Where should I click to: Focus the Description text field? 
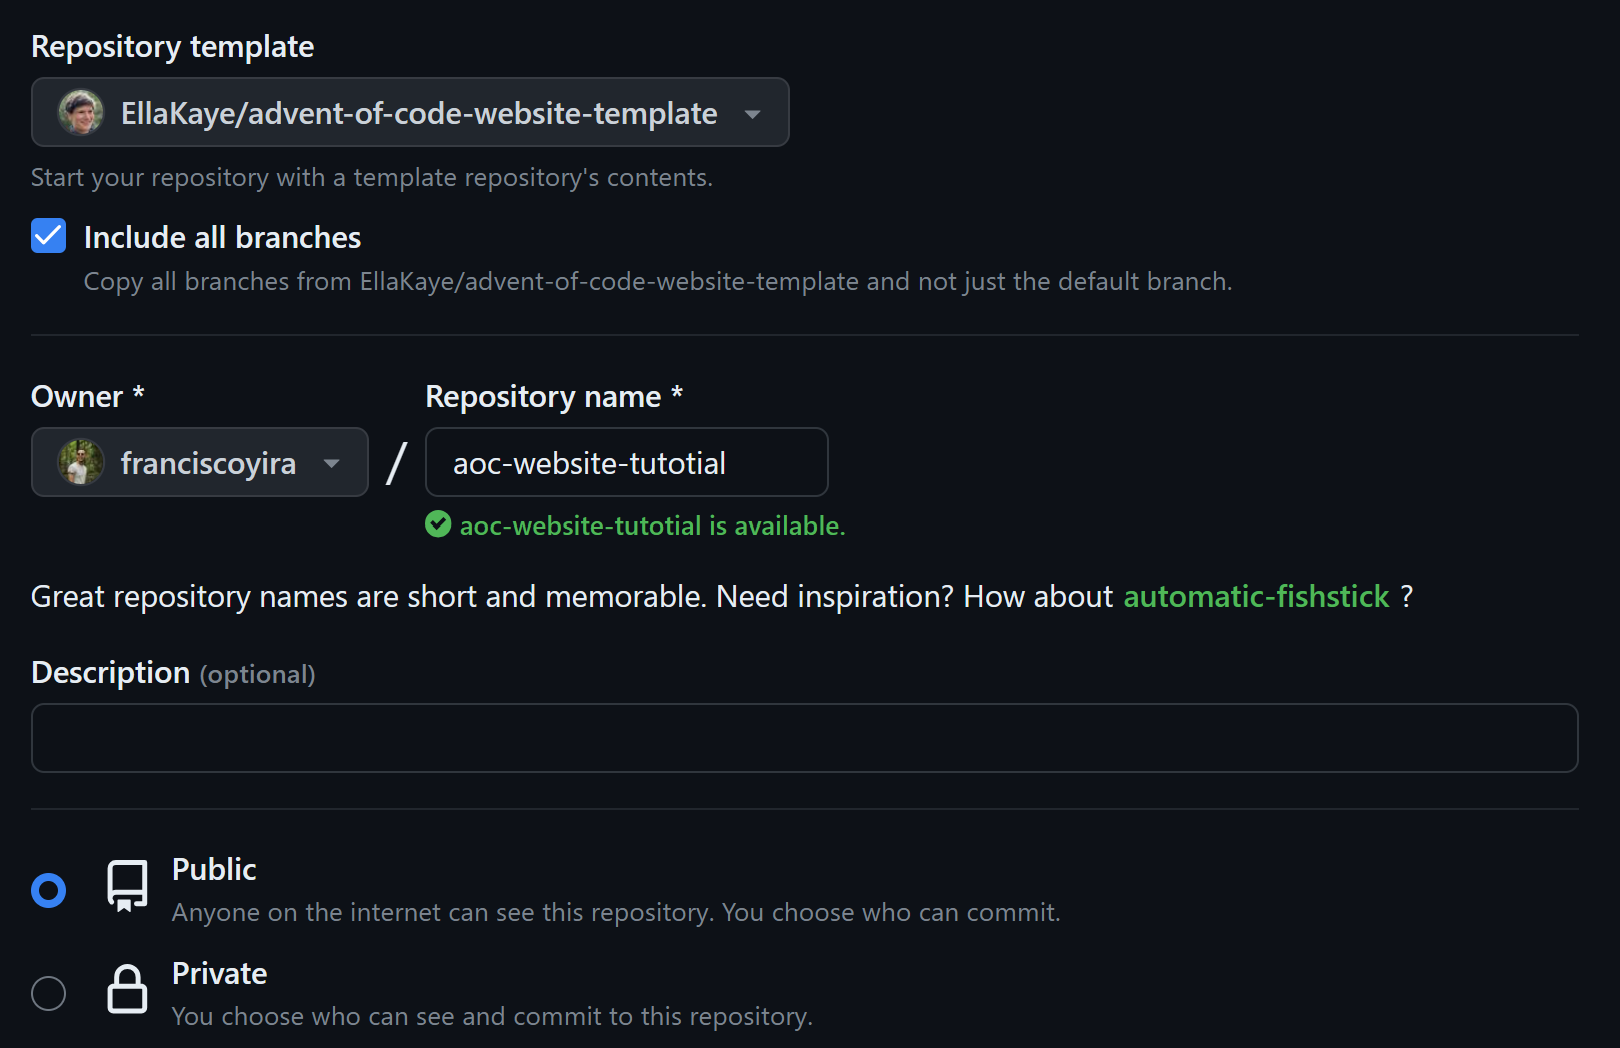(804, 738)
